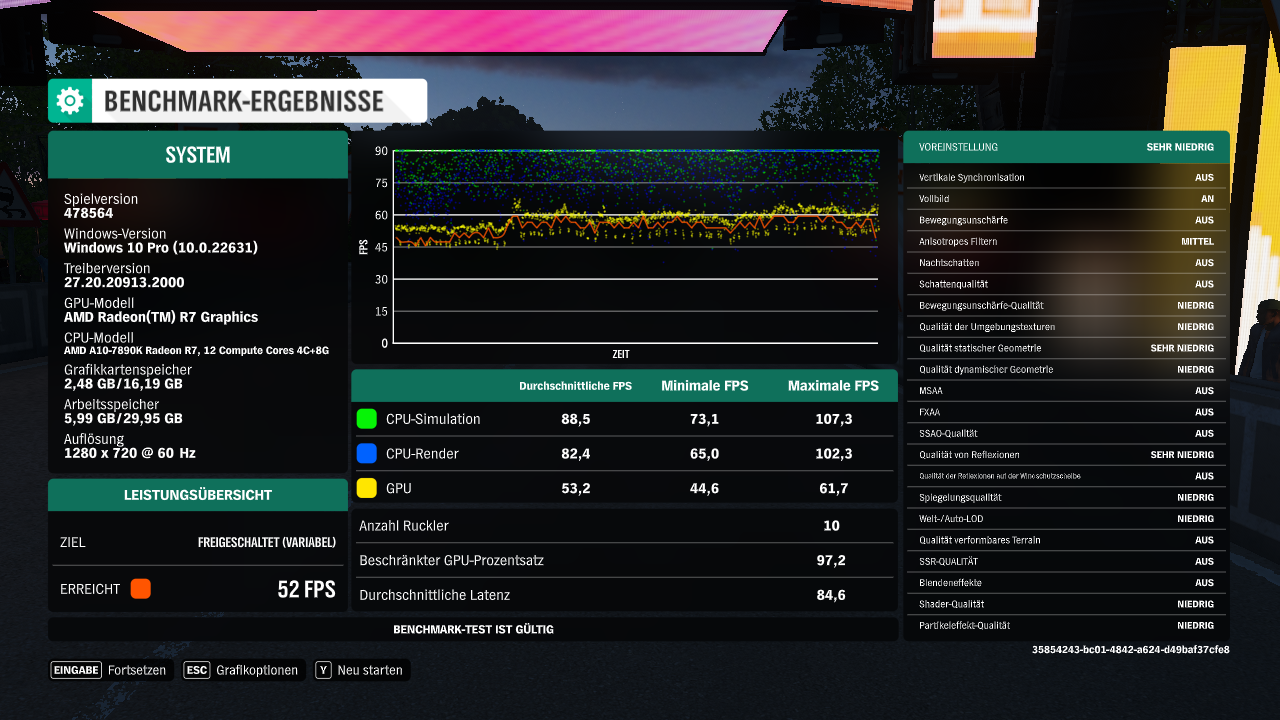Select the yellow GPU legend icon
This screenshot has width=1280, height=720.
click(368, 487)
